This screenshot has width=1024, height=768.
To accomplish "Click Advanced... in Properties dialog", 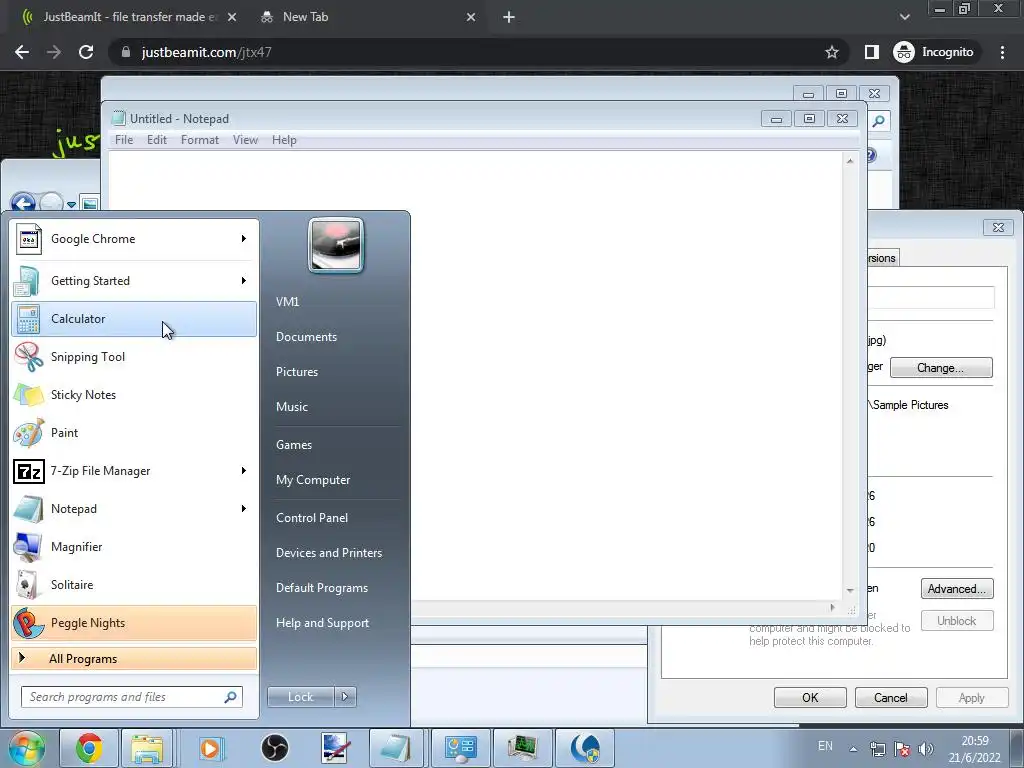I will [957, 588].
